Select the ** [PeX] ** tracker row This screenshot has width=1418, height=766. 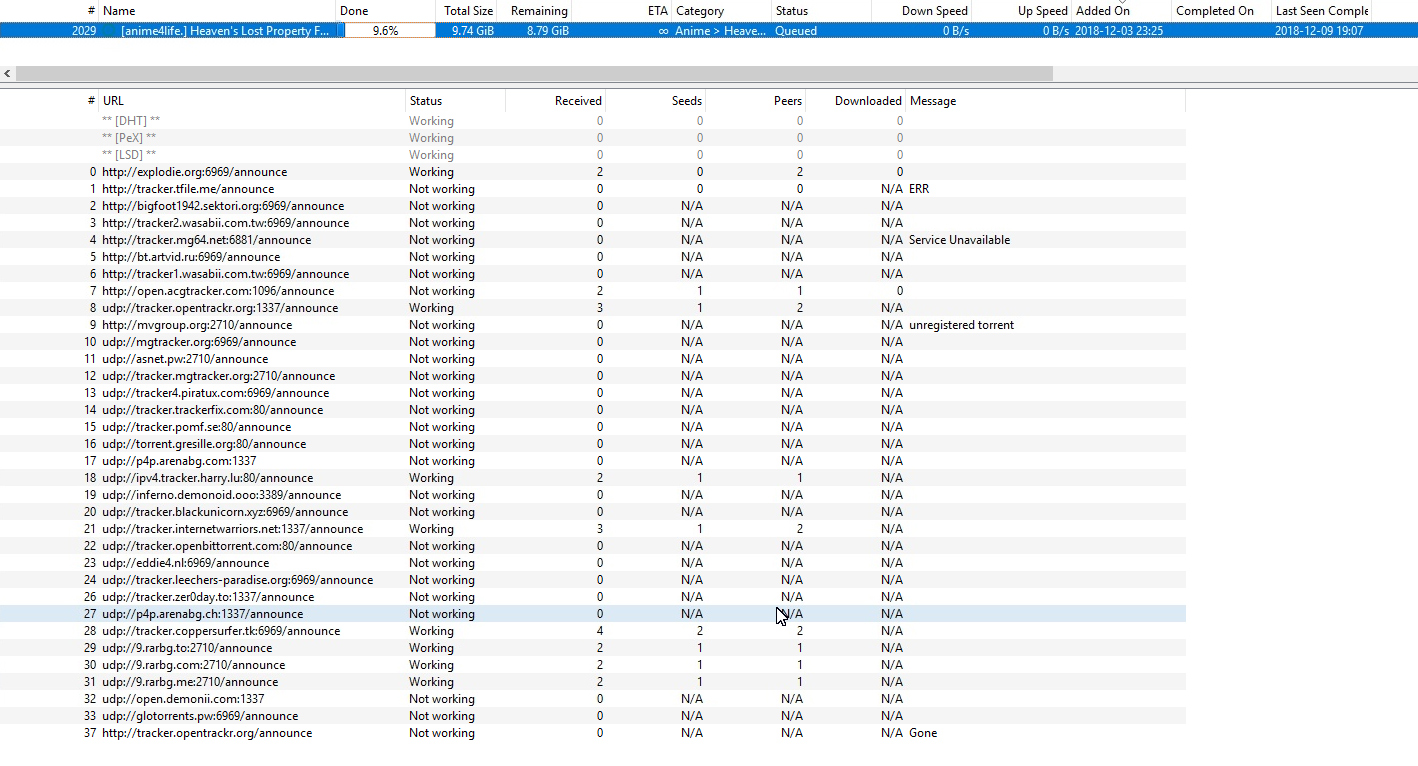click(593, 138)
